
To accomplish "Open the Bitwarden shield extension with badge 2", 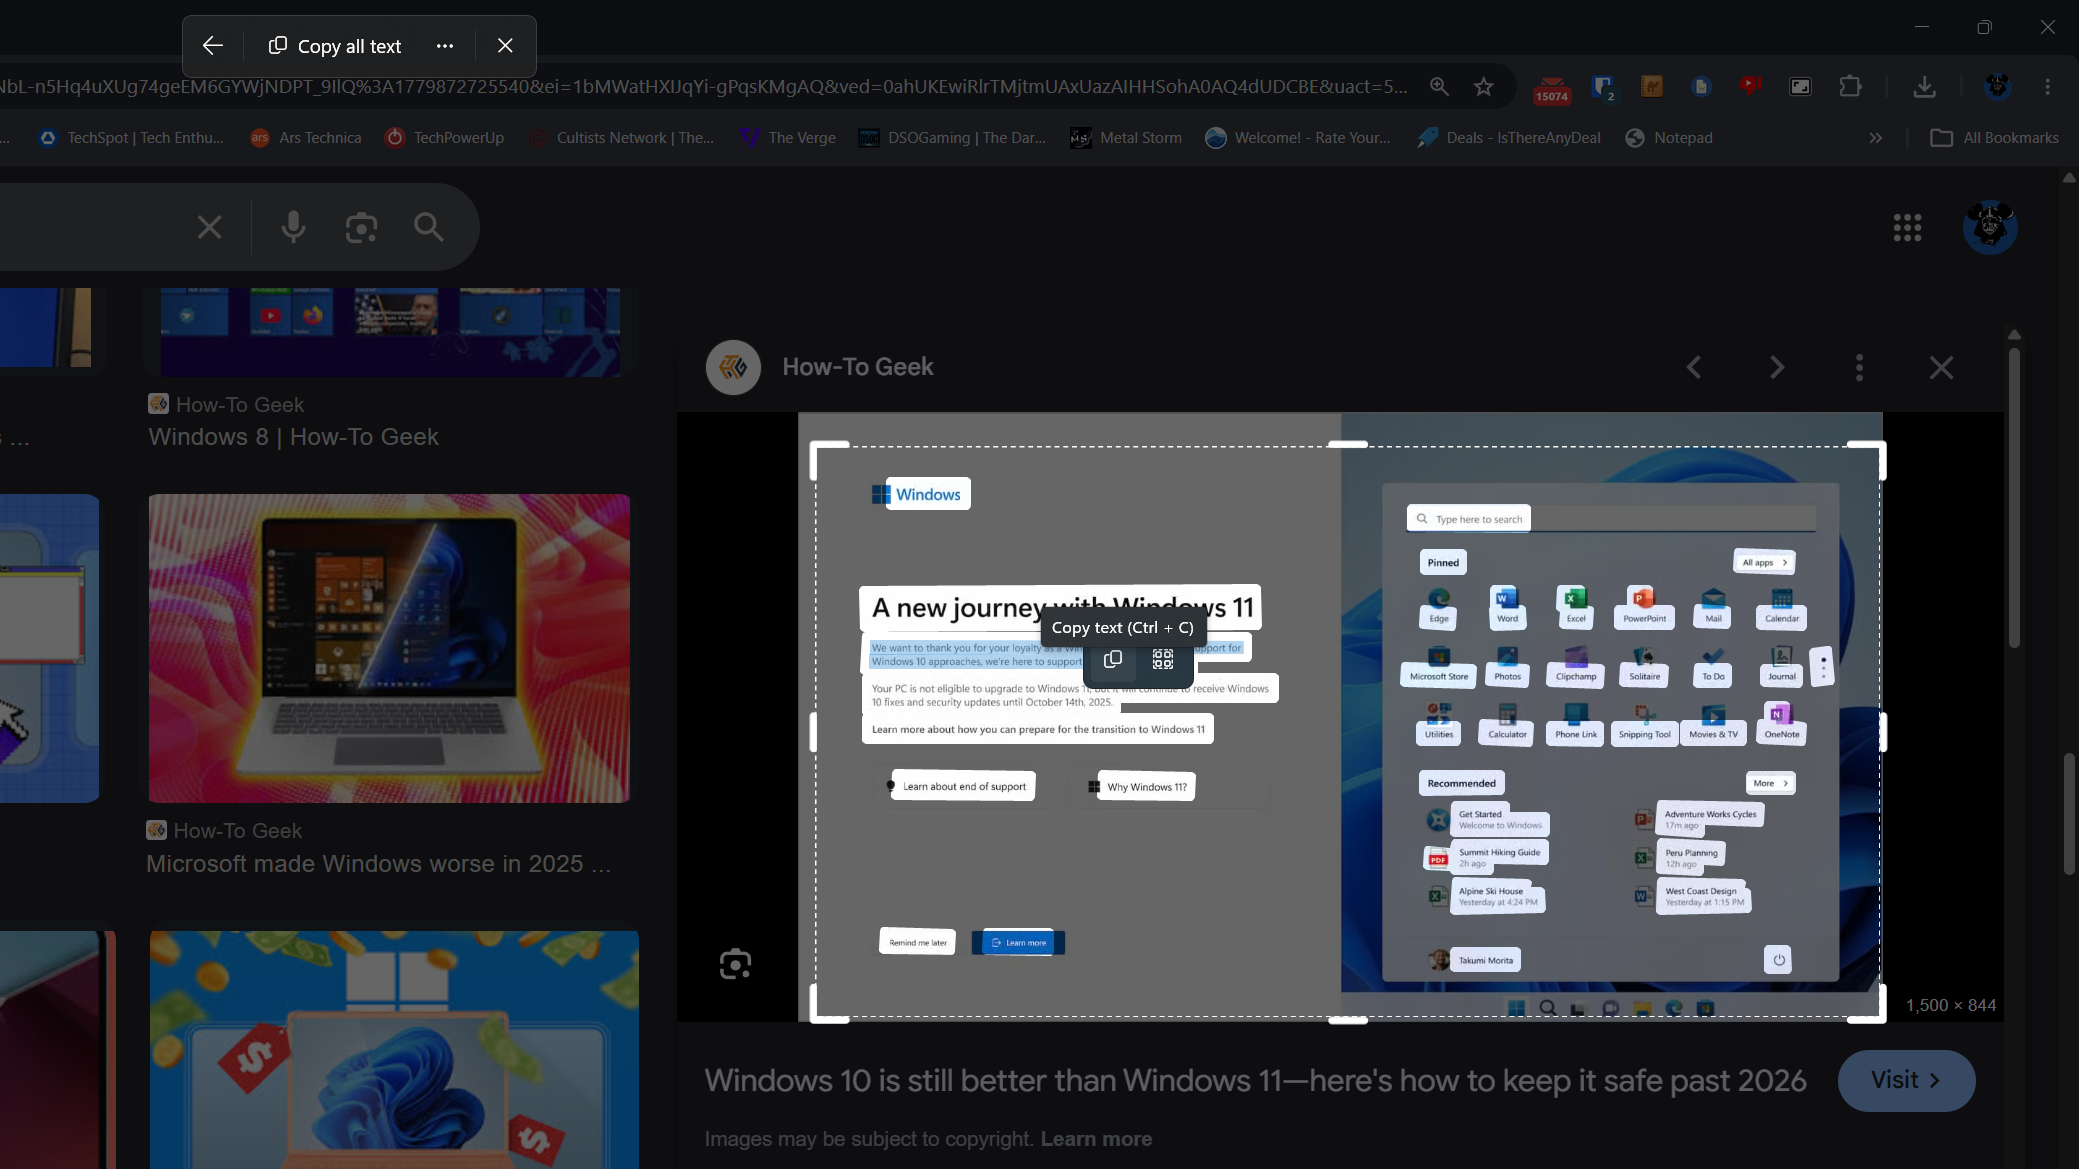I will (1603, 87).
